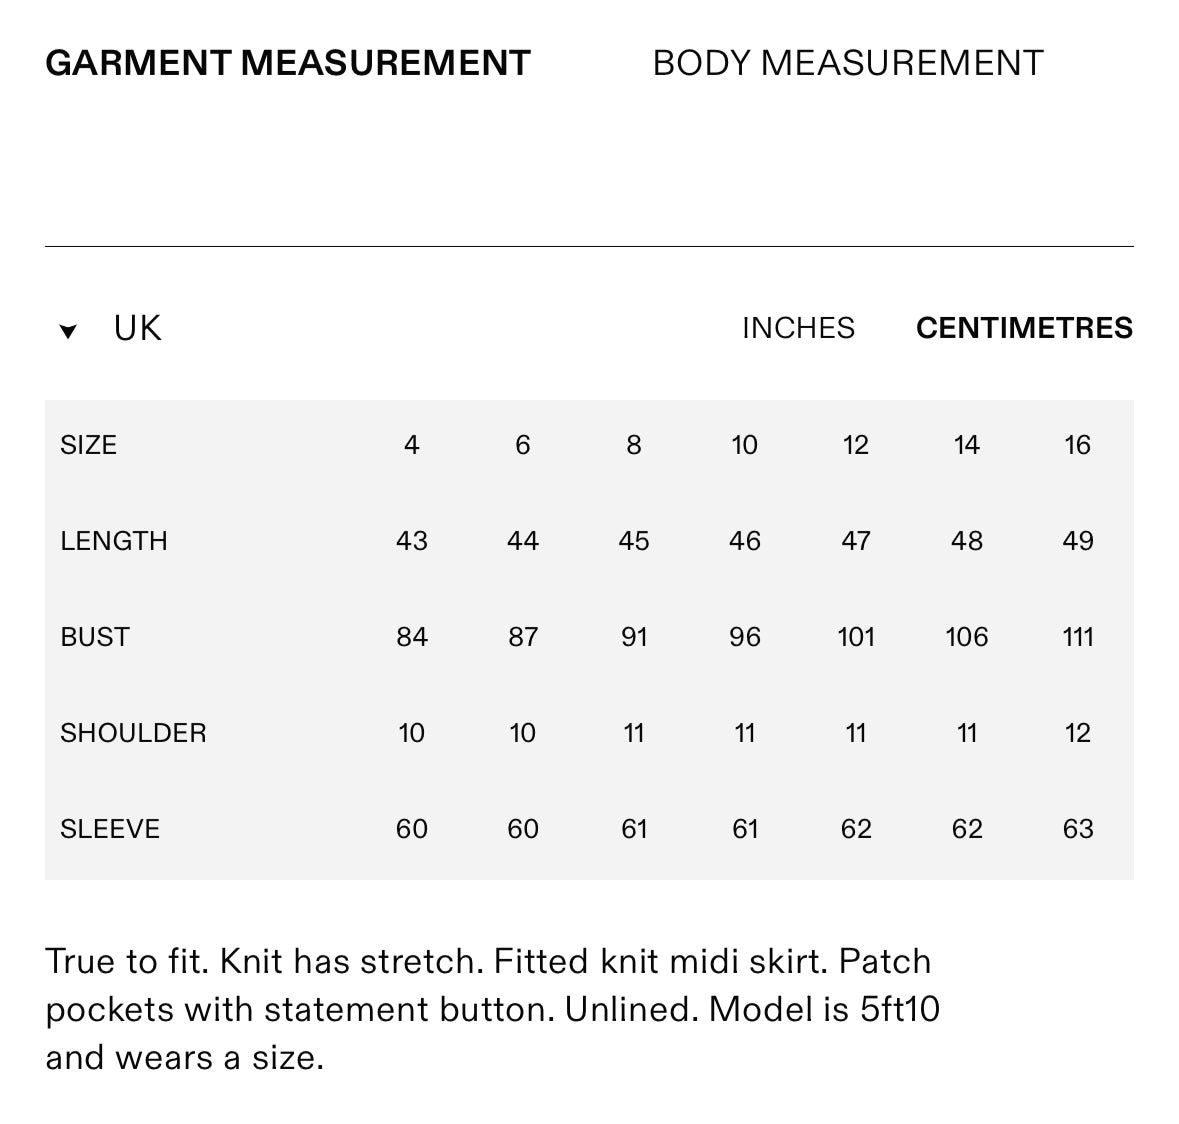Switch to the Garment Measurement tab

(288, 63)
